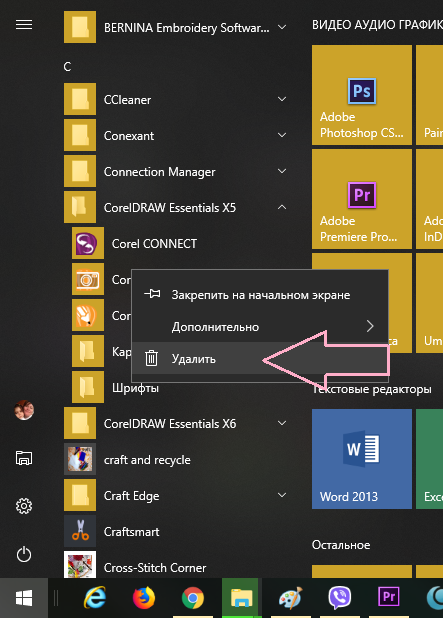Click the Power button icon

24,554
